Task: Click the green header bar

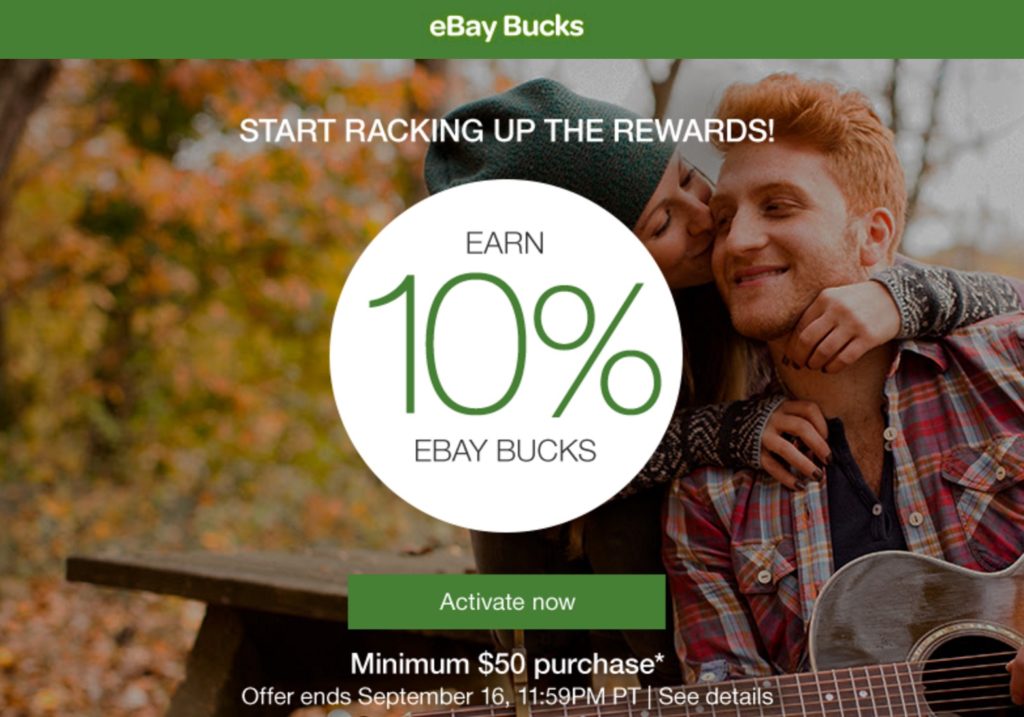Action: [512, 29]
